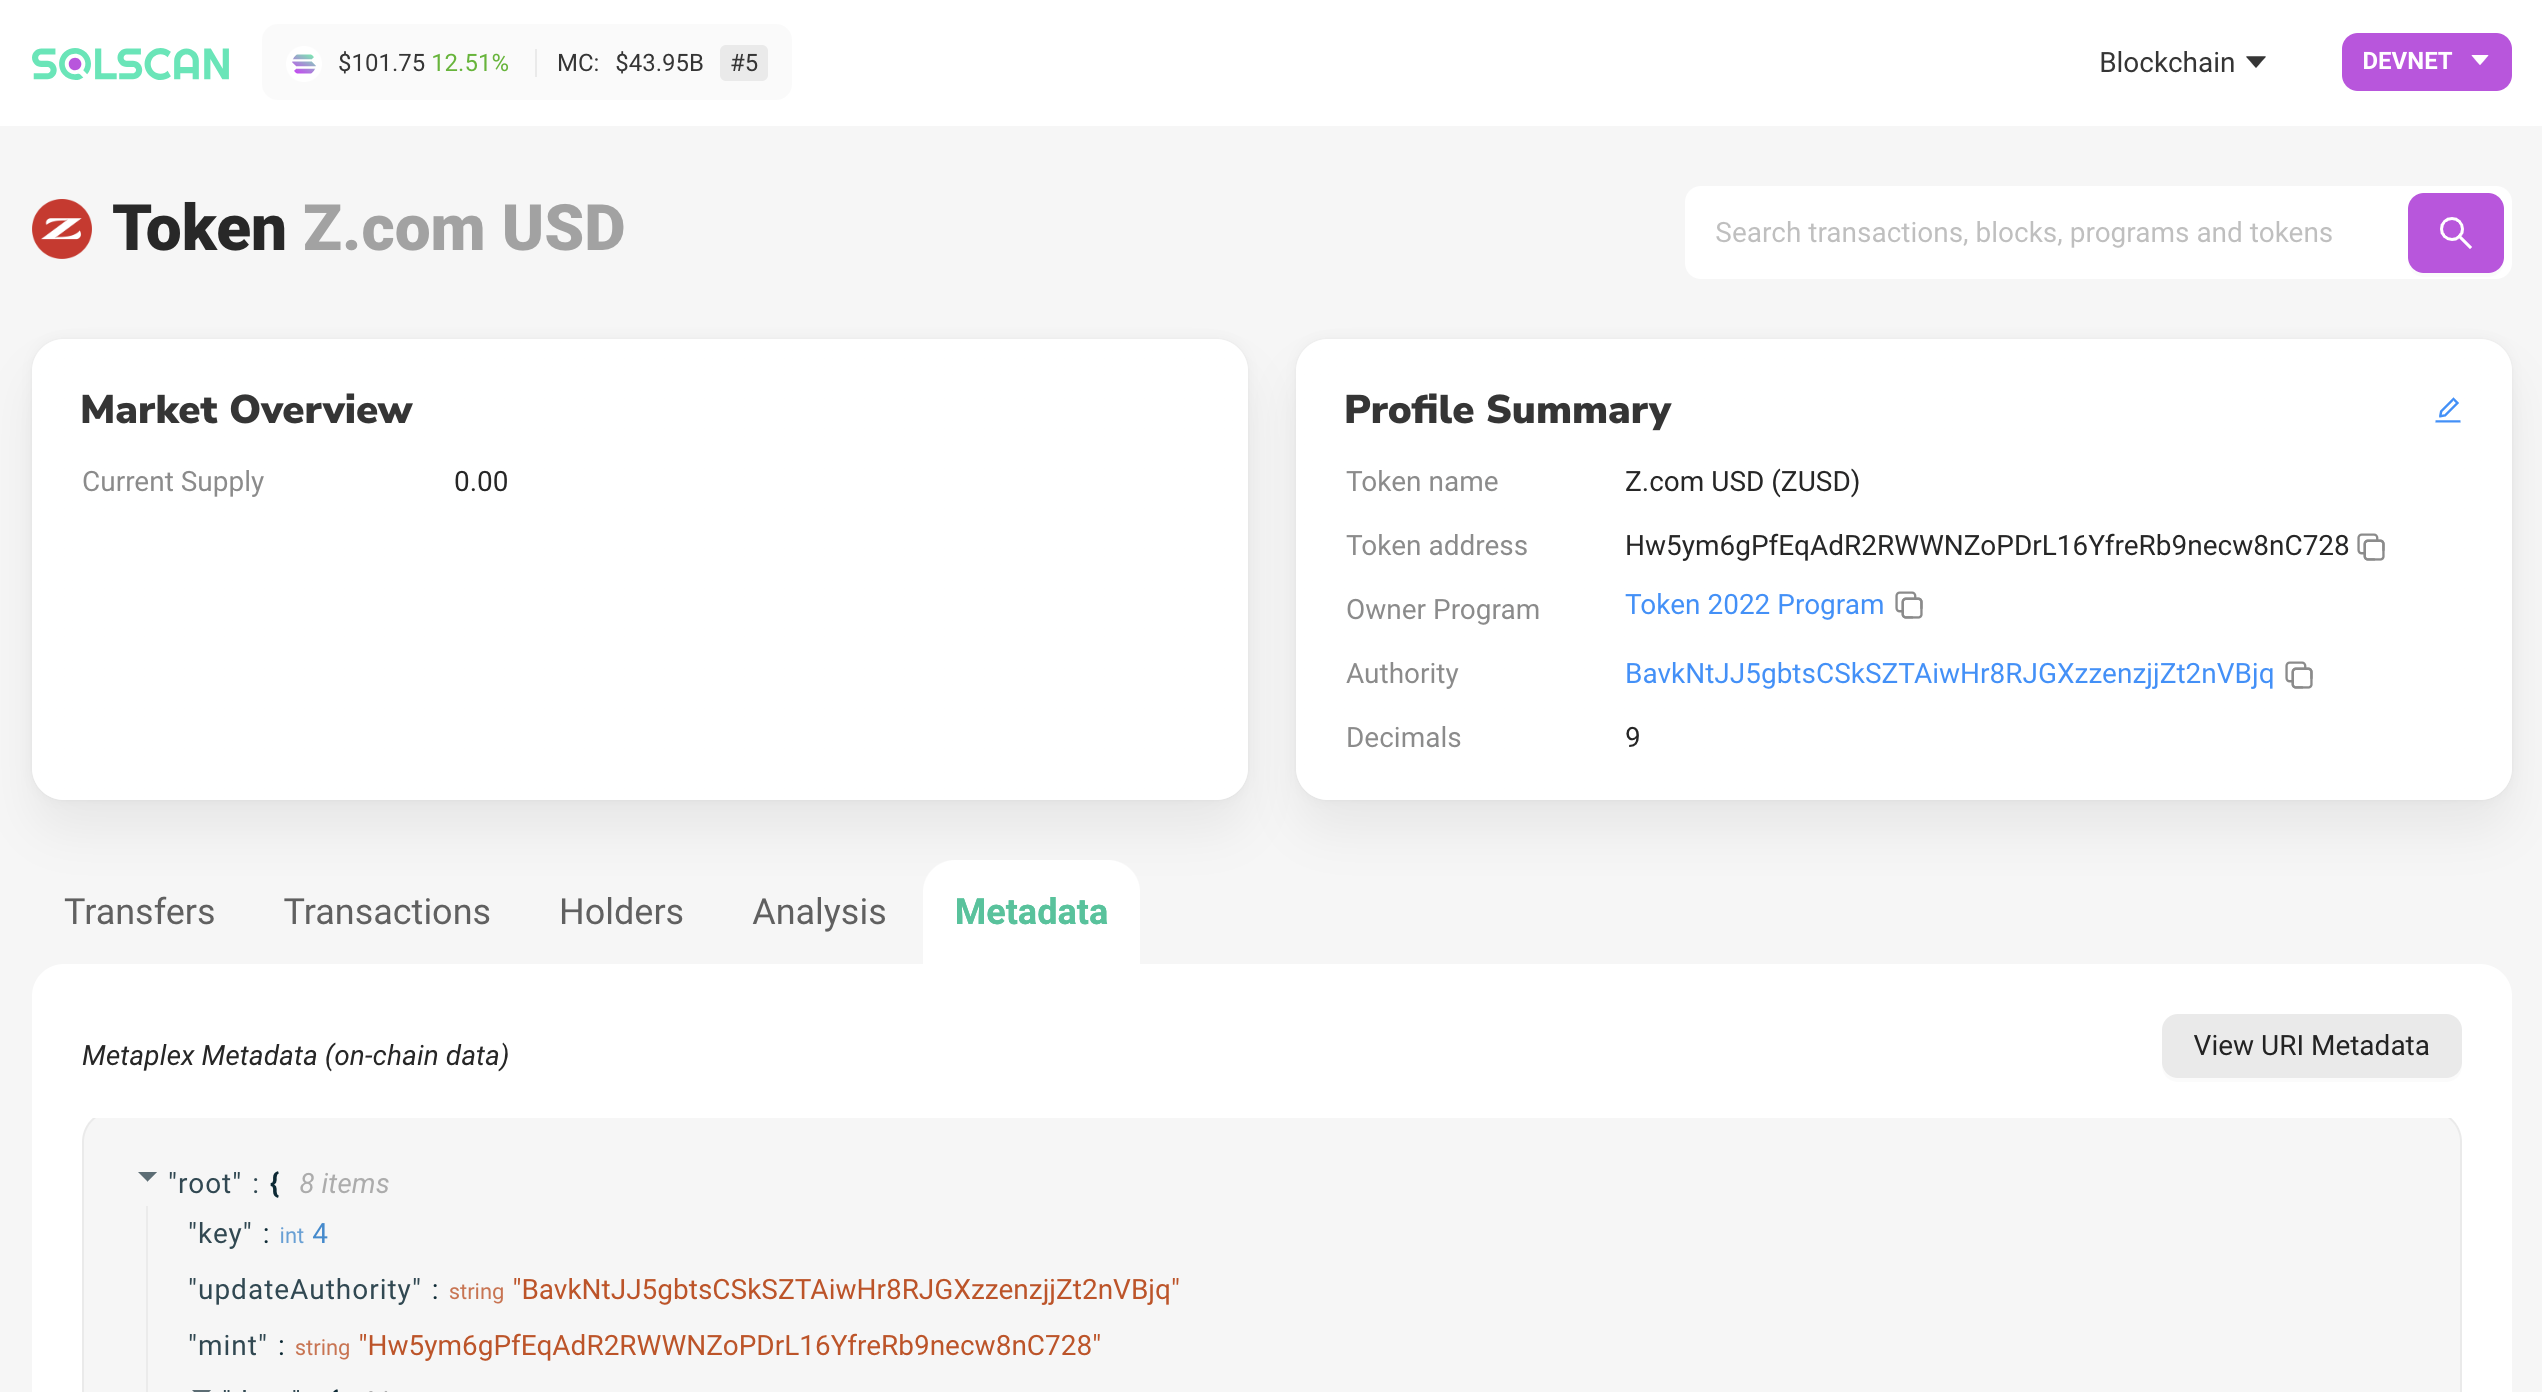
Task: Click the token name Z.com USD (ZUSD)
Action: (x=1742, y=482)
